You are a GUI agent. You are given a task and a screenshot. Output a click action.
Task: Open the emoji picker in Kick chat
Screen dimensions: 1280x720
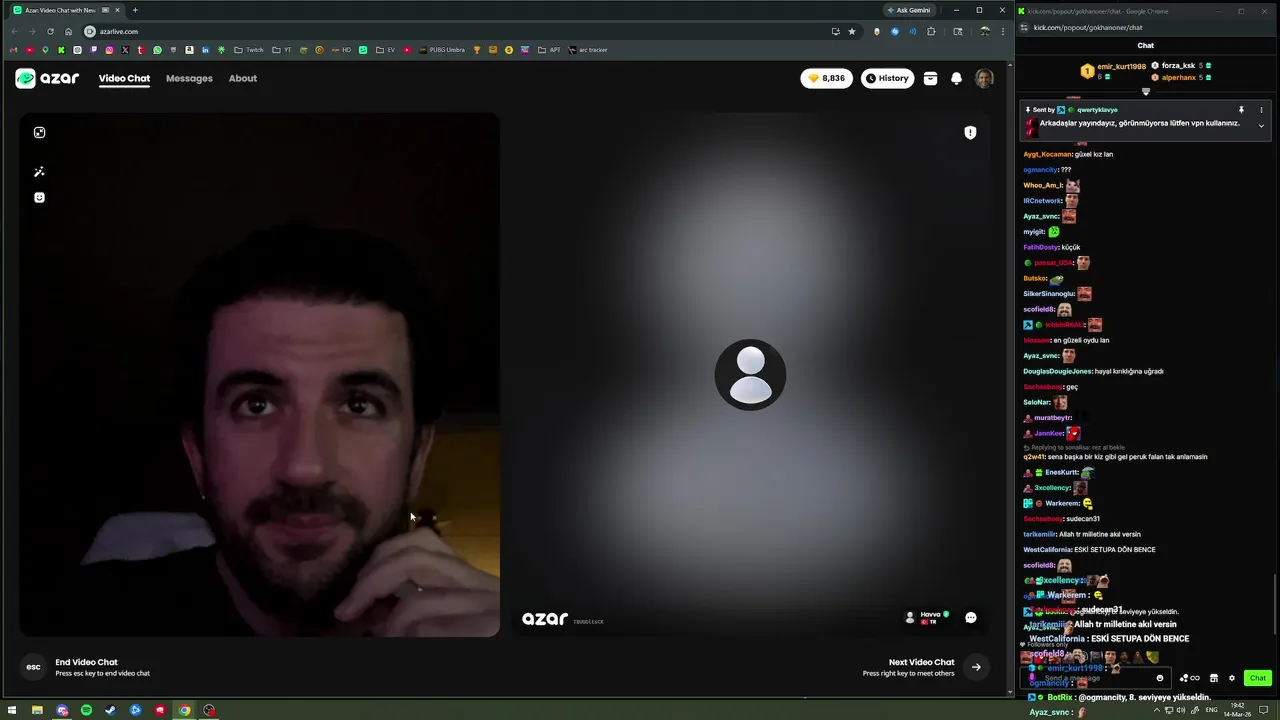coord(1160,678)
